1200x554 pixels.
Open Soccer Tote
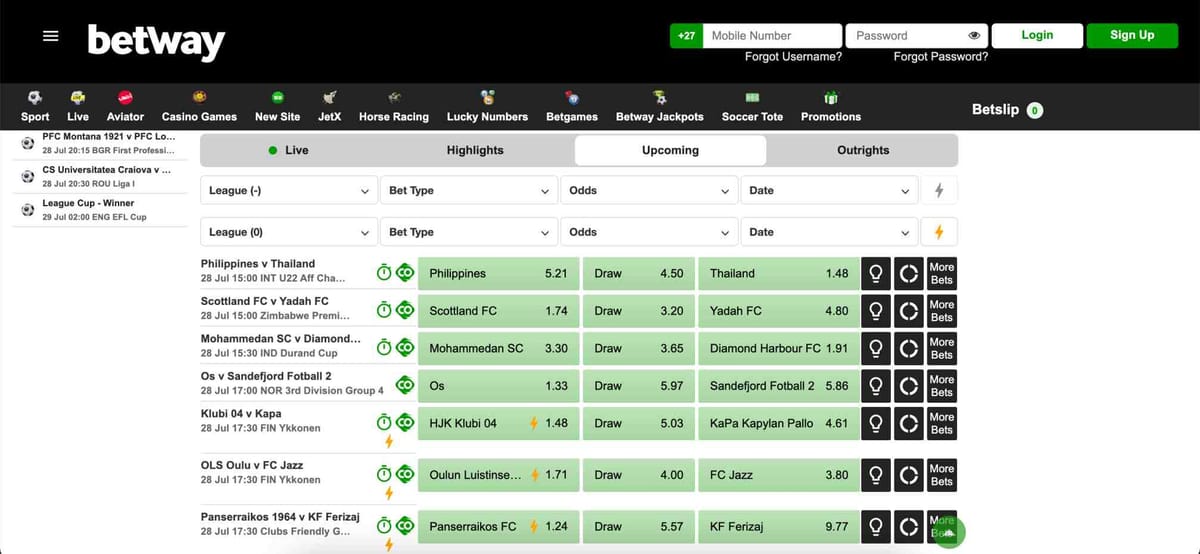[753, 107]
